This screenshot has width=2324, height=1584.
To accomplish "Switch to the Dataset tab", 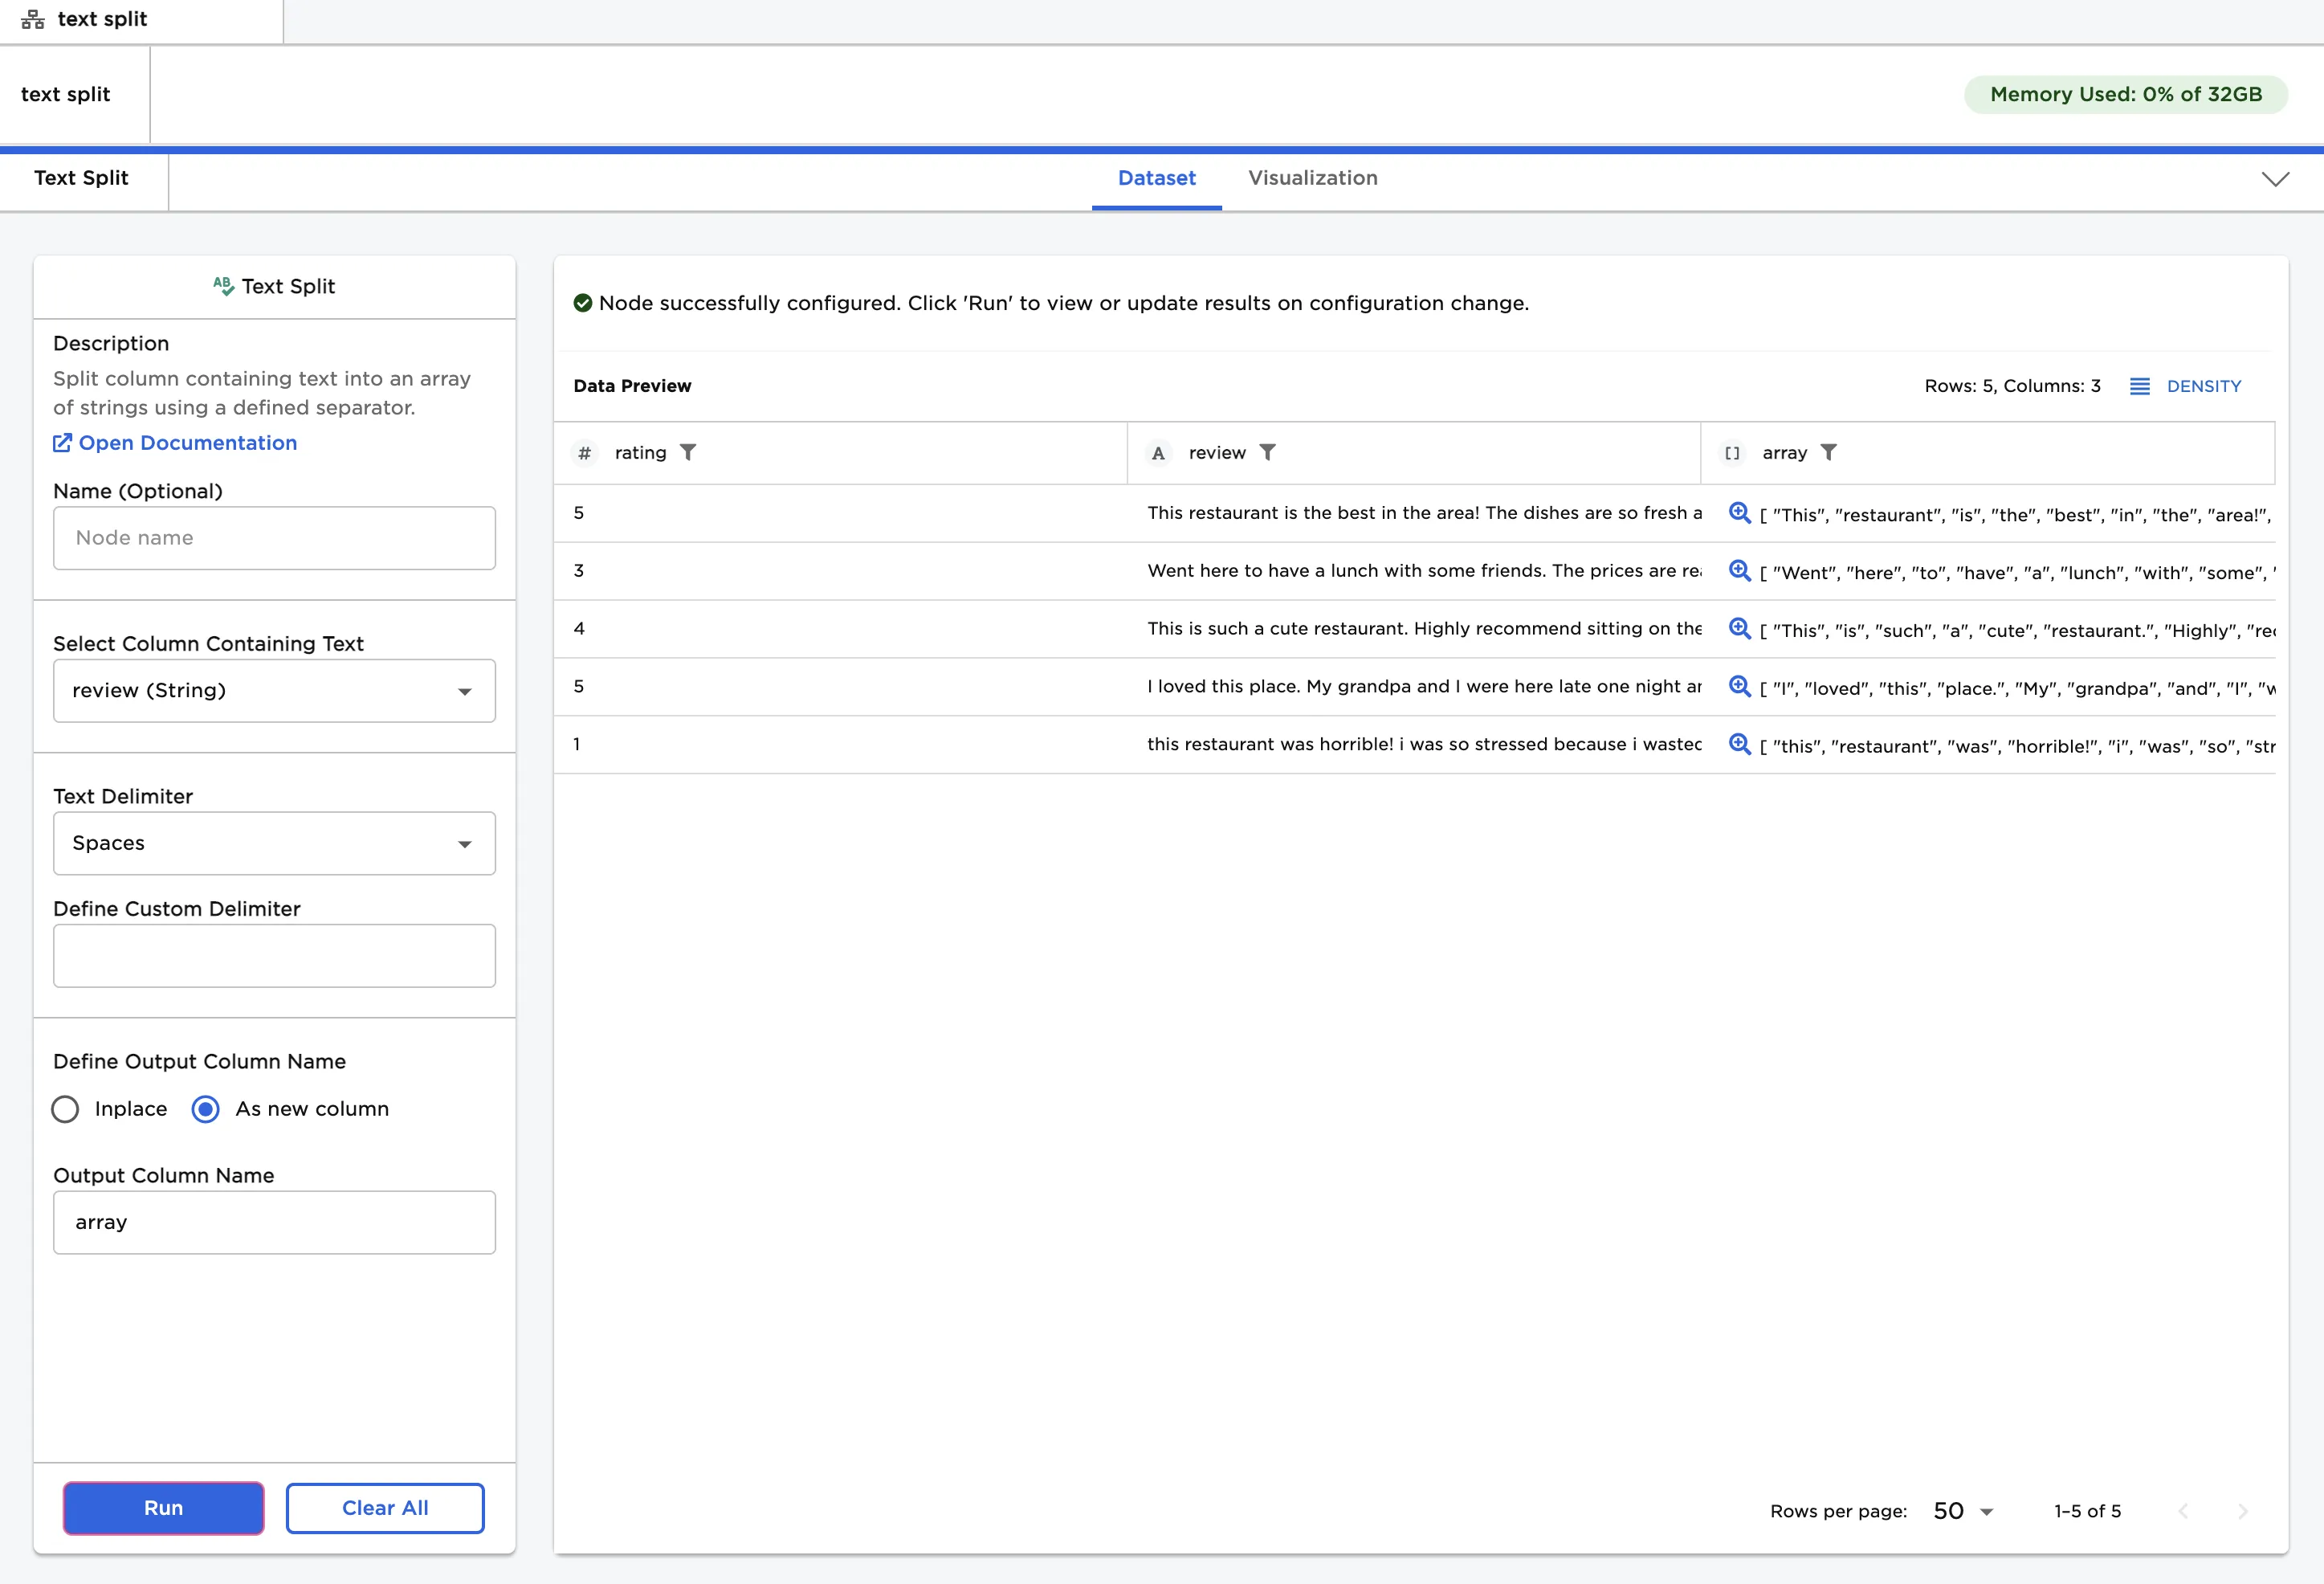I will point(1156,178).
